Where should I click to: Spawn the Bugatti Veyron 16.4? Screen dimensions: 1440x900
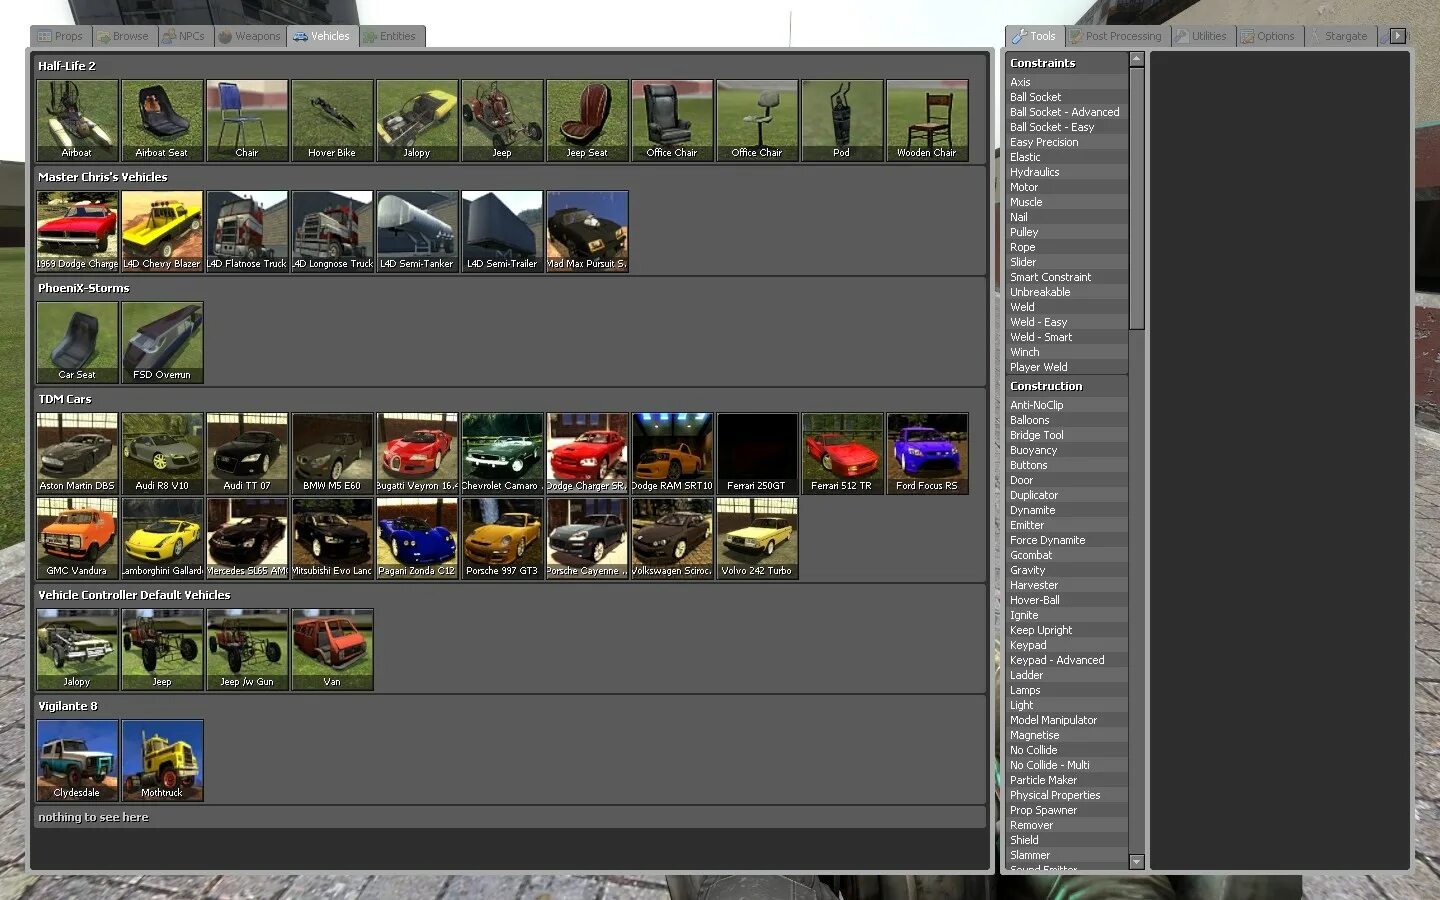tap(417, 453)
